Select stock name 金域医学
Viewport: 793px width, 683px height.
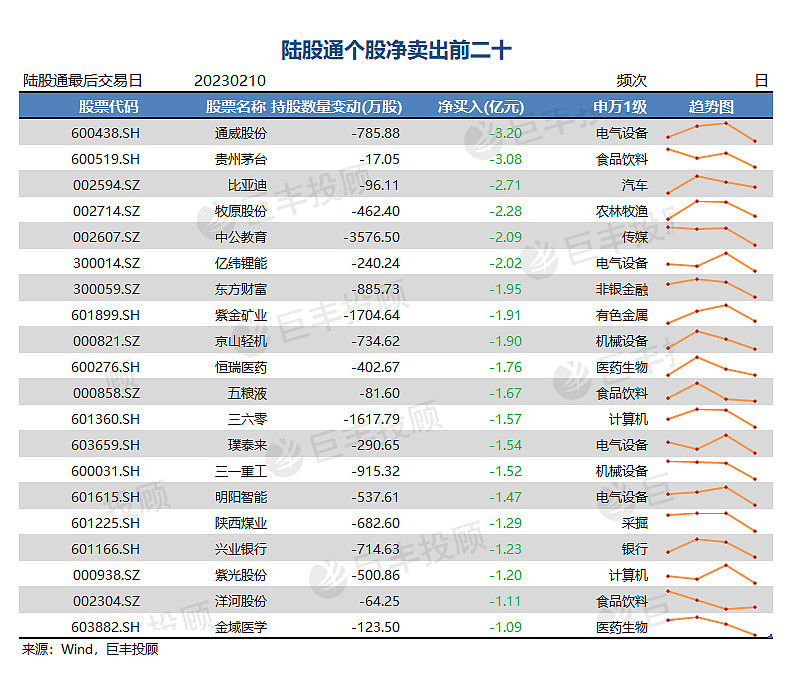[241, 627]
